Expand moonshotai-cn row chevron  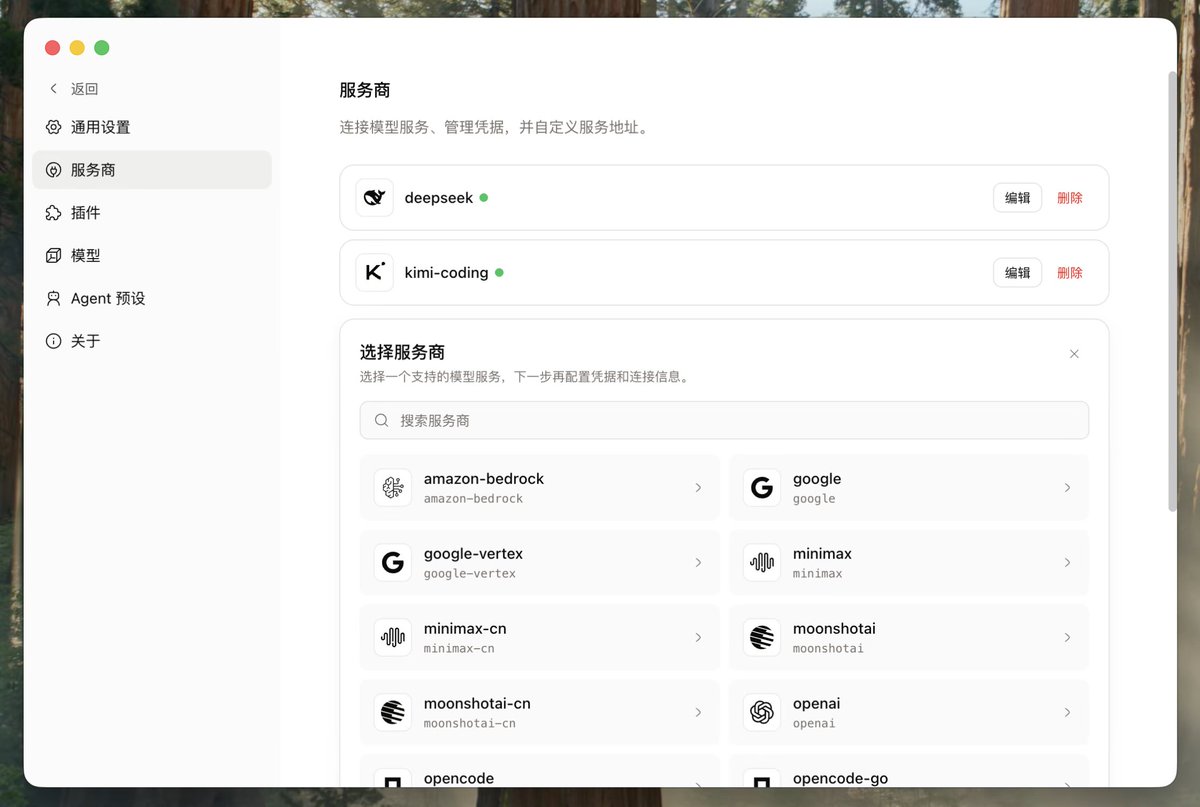[x=698, y=712]
